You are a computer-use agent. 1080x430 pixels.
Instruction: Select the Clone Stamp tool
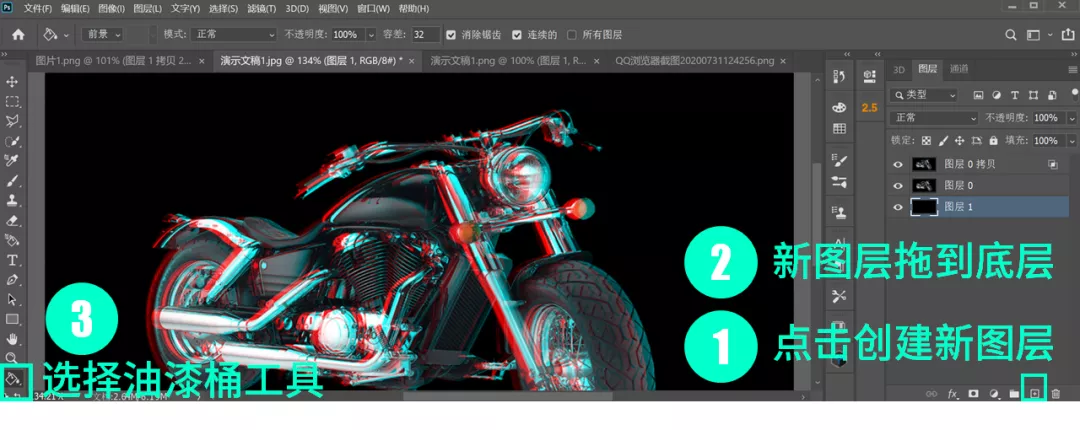point(12,201)
